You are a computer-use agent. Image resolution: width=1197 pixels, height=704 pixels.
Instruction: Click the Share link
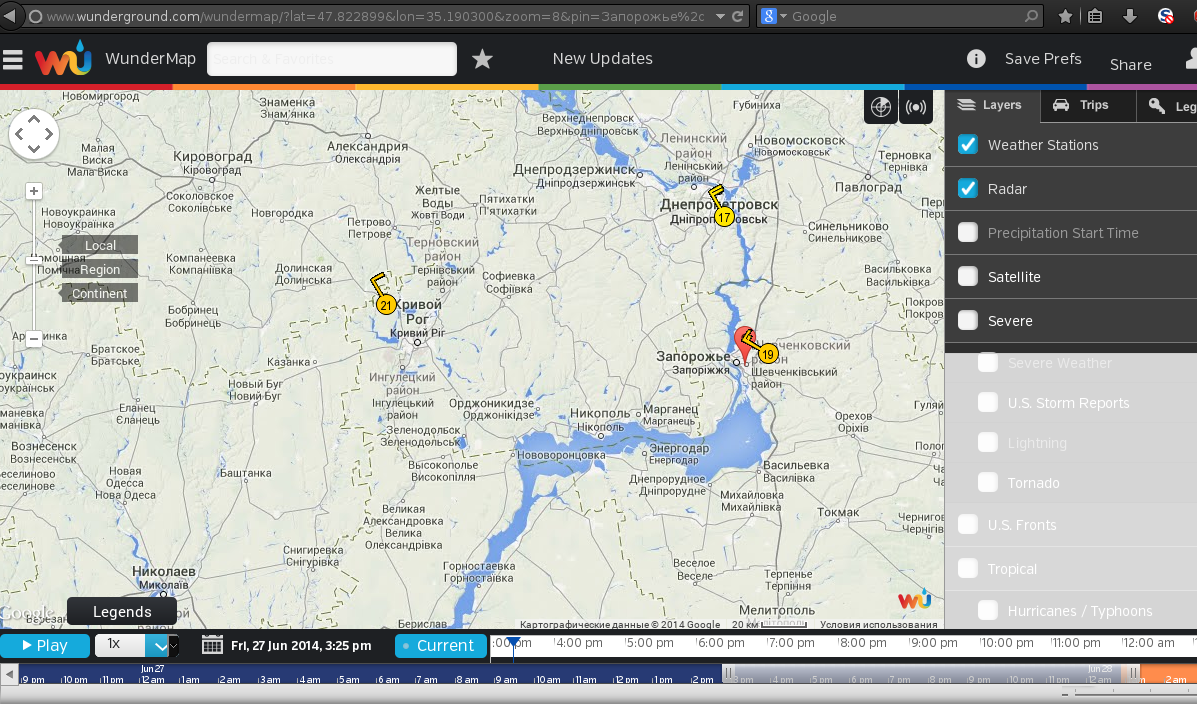point(1131,65)
